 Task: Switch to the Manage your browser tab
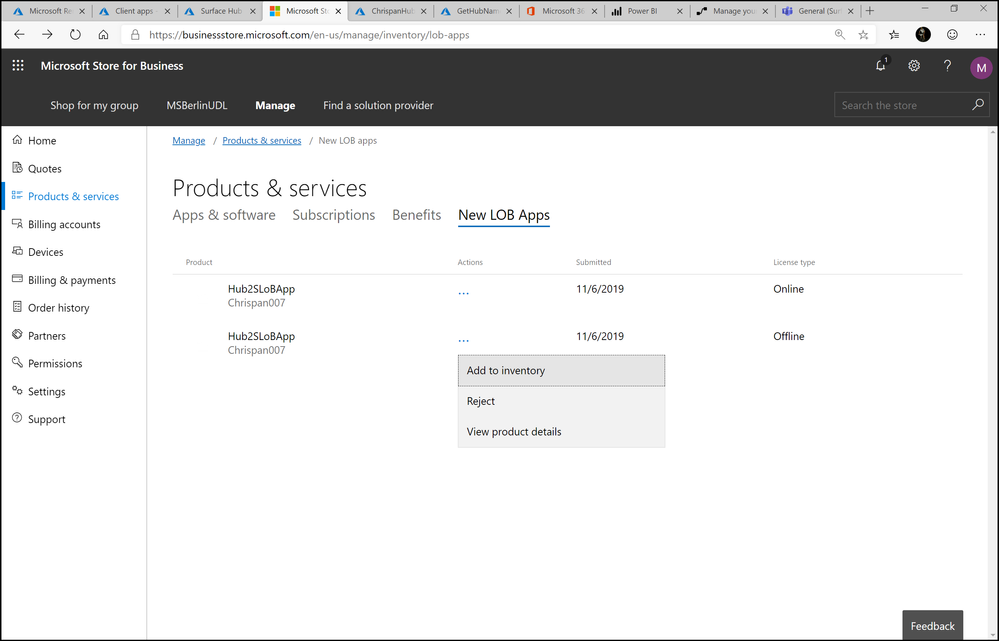coord(733,11)
